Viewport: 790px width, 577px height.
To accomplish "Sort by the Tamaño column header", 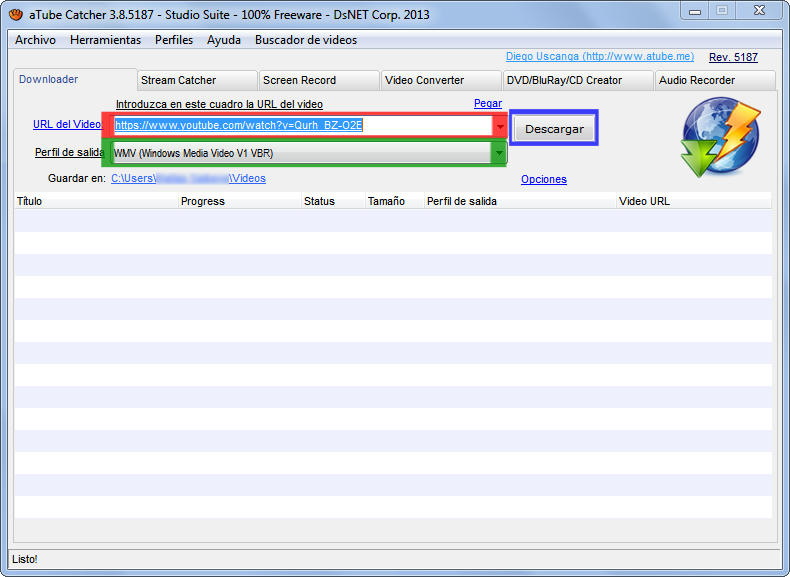I will [x=394, y=201].
